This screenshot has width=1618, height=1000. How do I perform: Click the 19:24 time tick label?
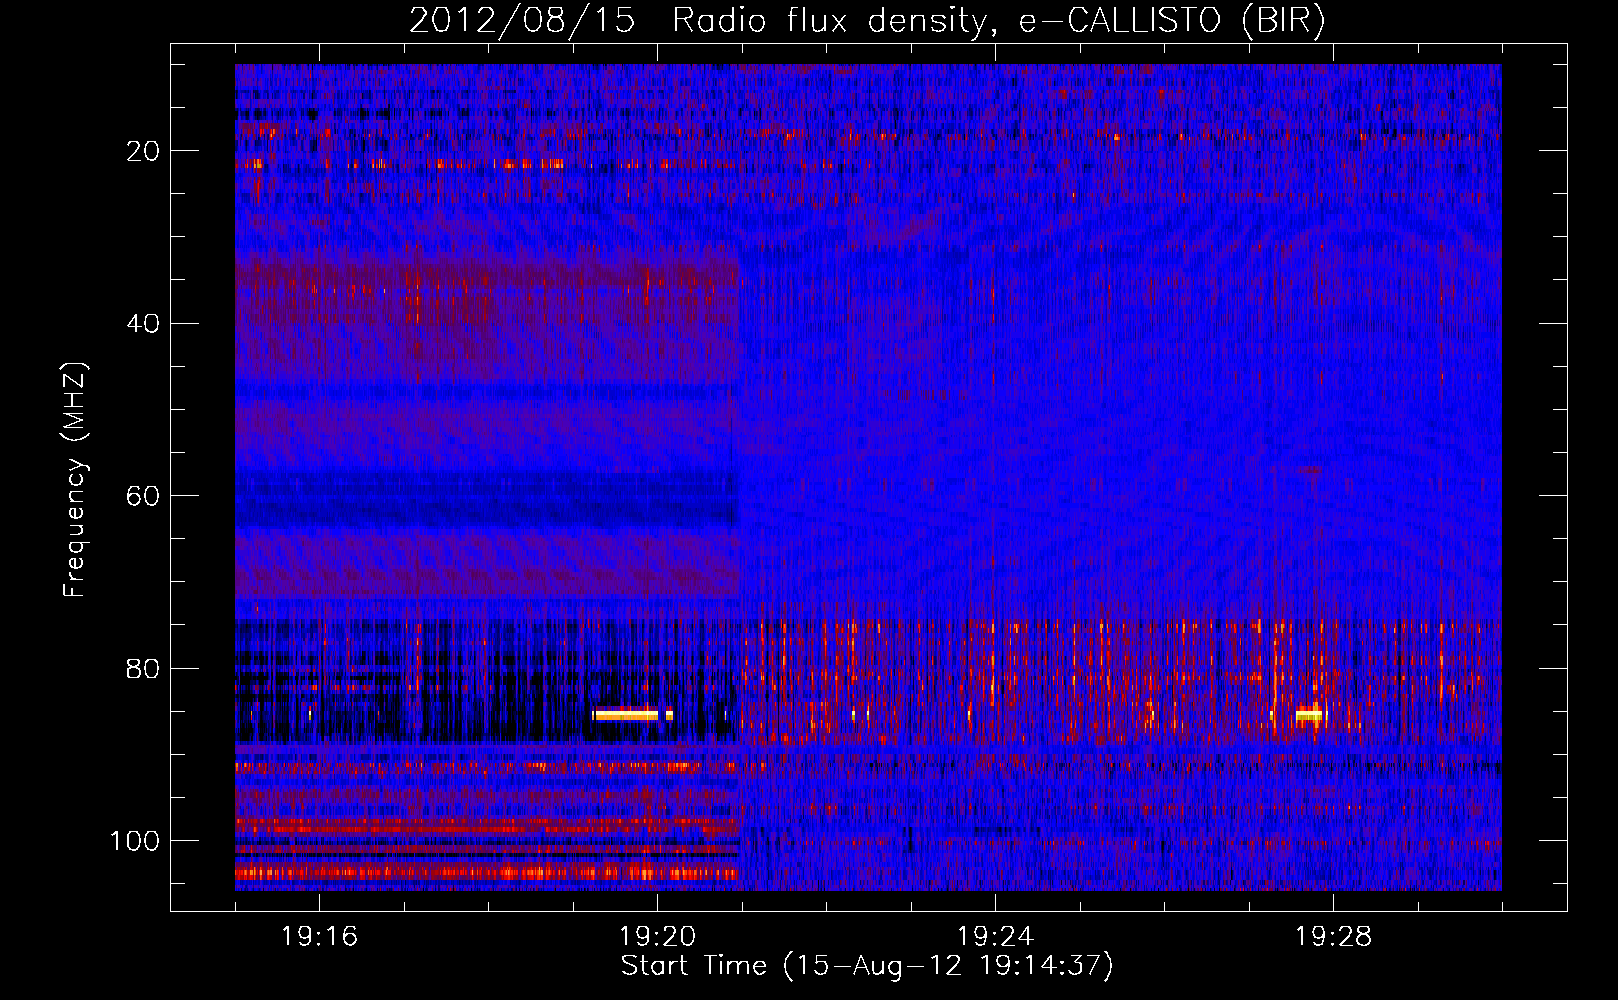coord(996,936)
